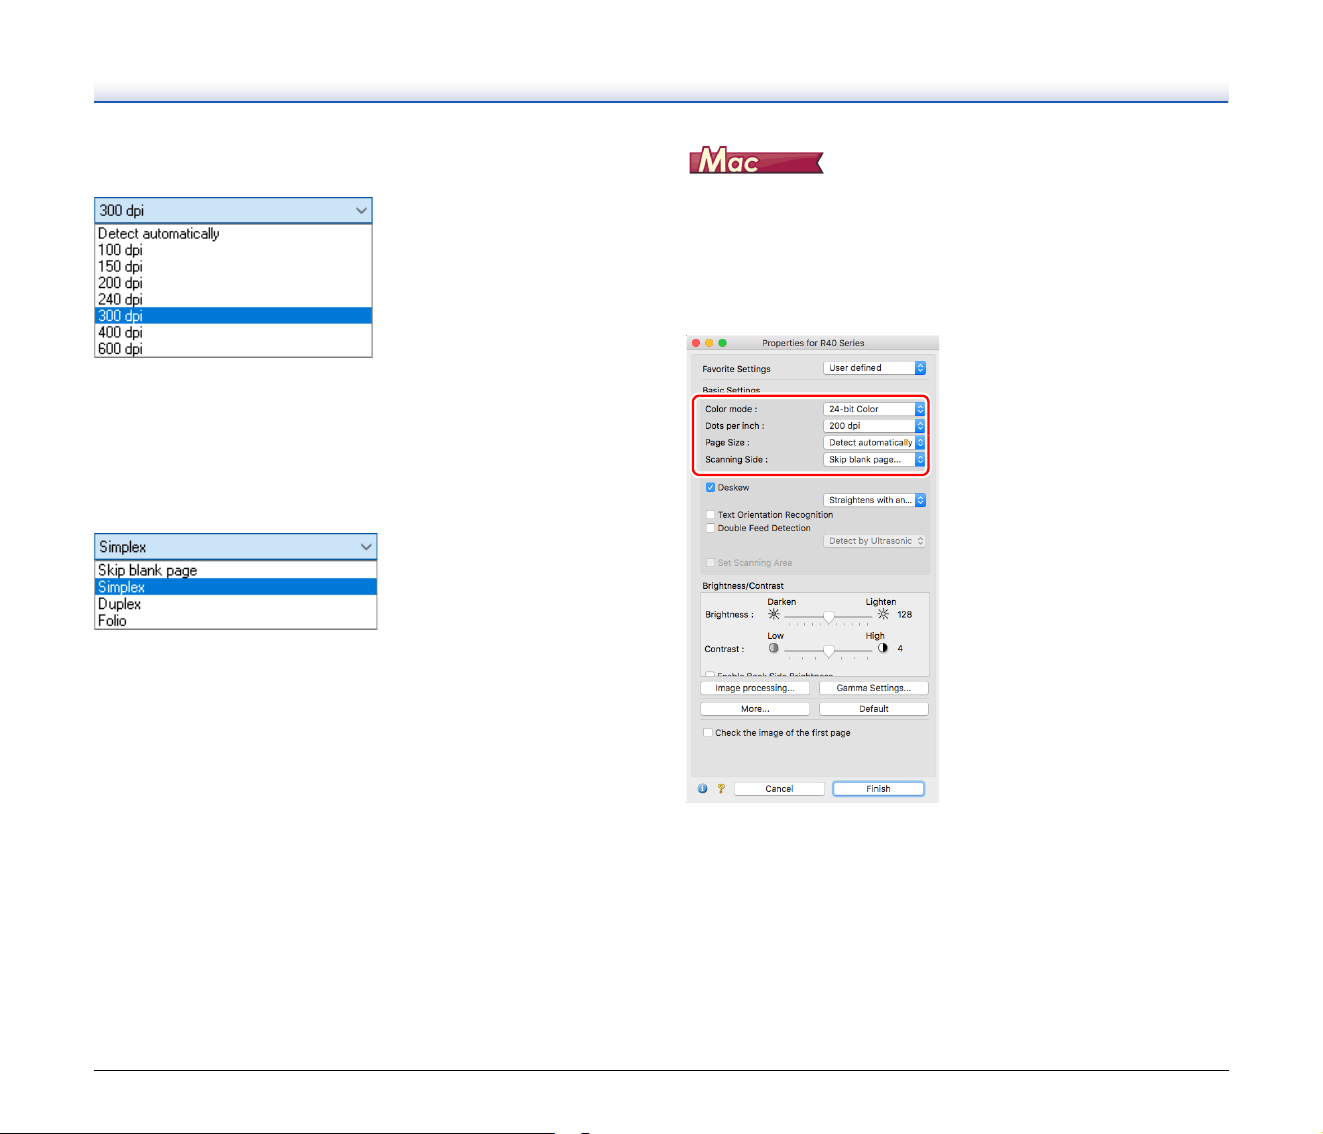Select highlighted 300 dpi list entry

point(233,316)
